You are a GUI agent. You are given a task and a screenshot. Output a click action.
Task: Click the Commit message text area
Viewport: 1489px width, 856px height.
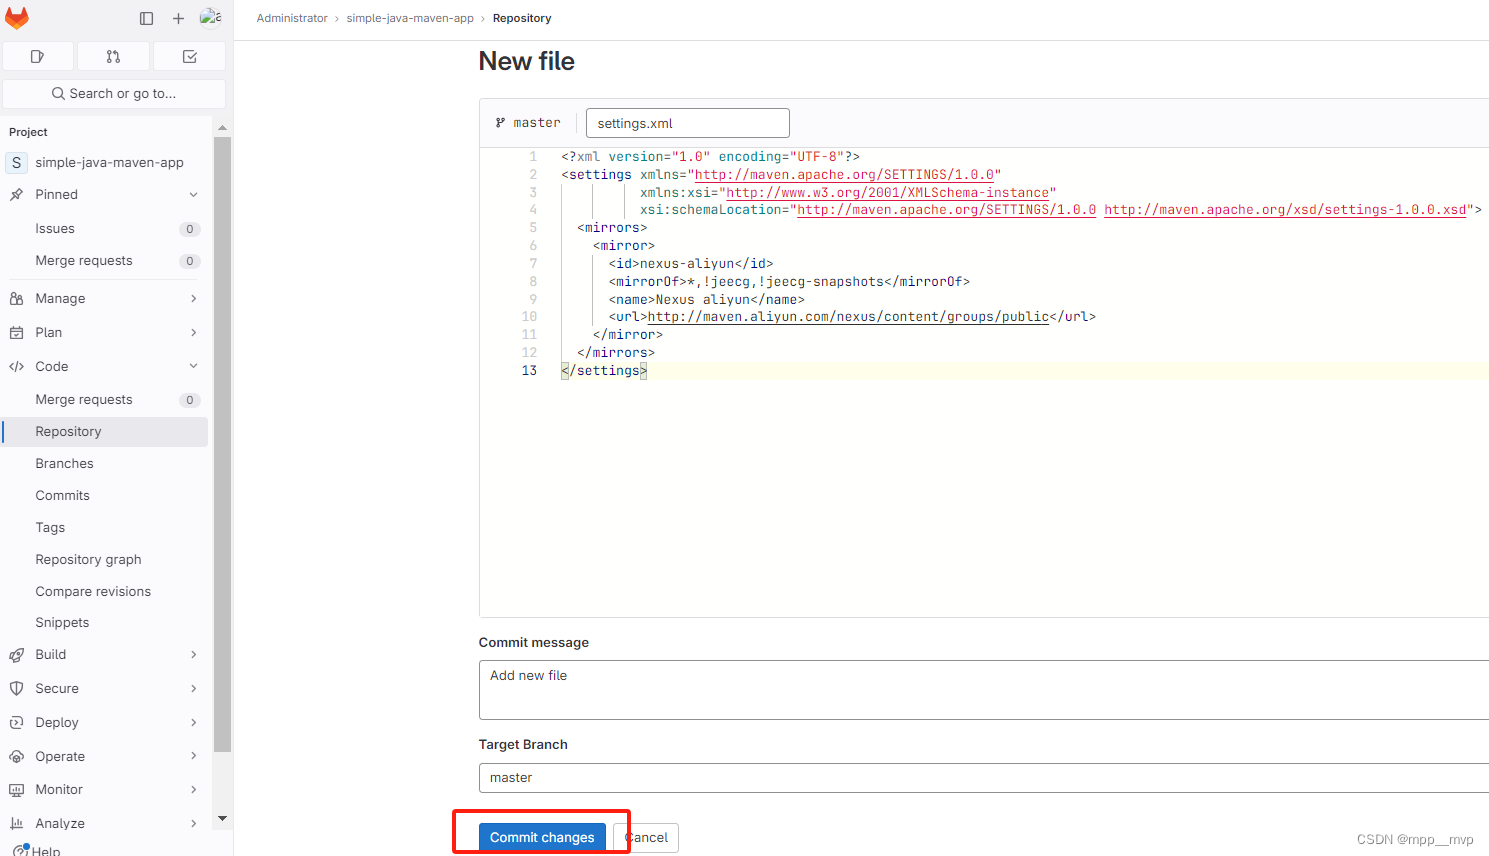[x=984, y=690]
